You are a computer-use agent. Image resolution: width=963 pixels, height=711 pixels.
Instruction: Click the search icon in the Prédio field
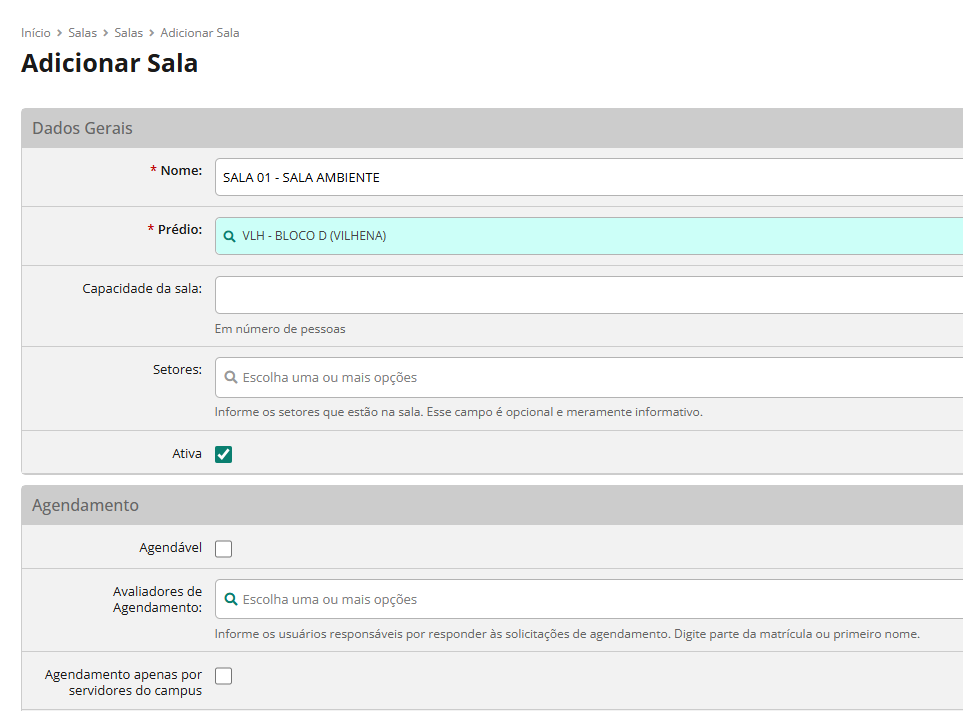click(230, 236)
